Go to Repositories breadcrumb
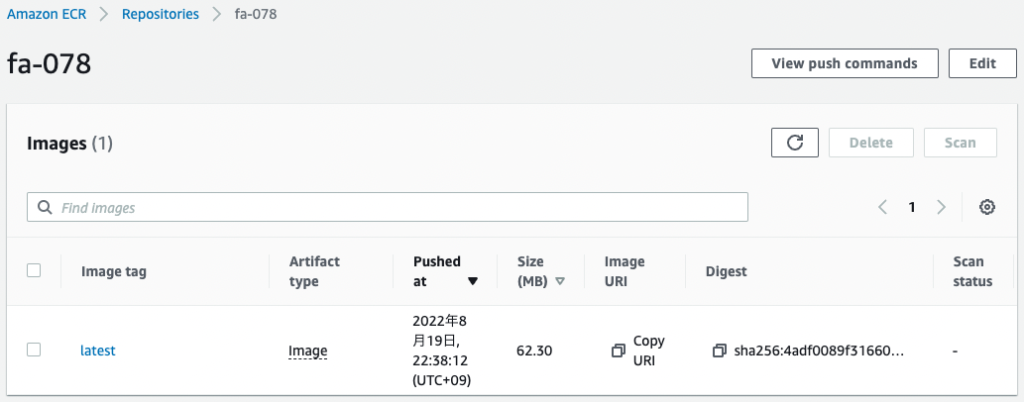This screenshot has height=402, width=1024. (x=161, y=14)
